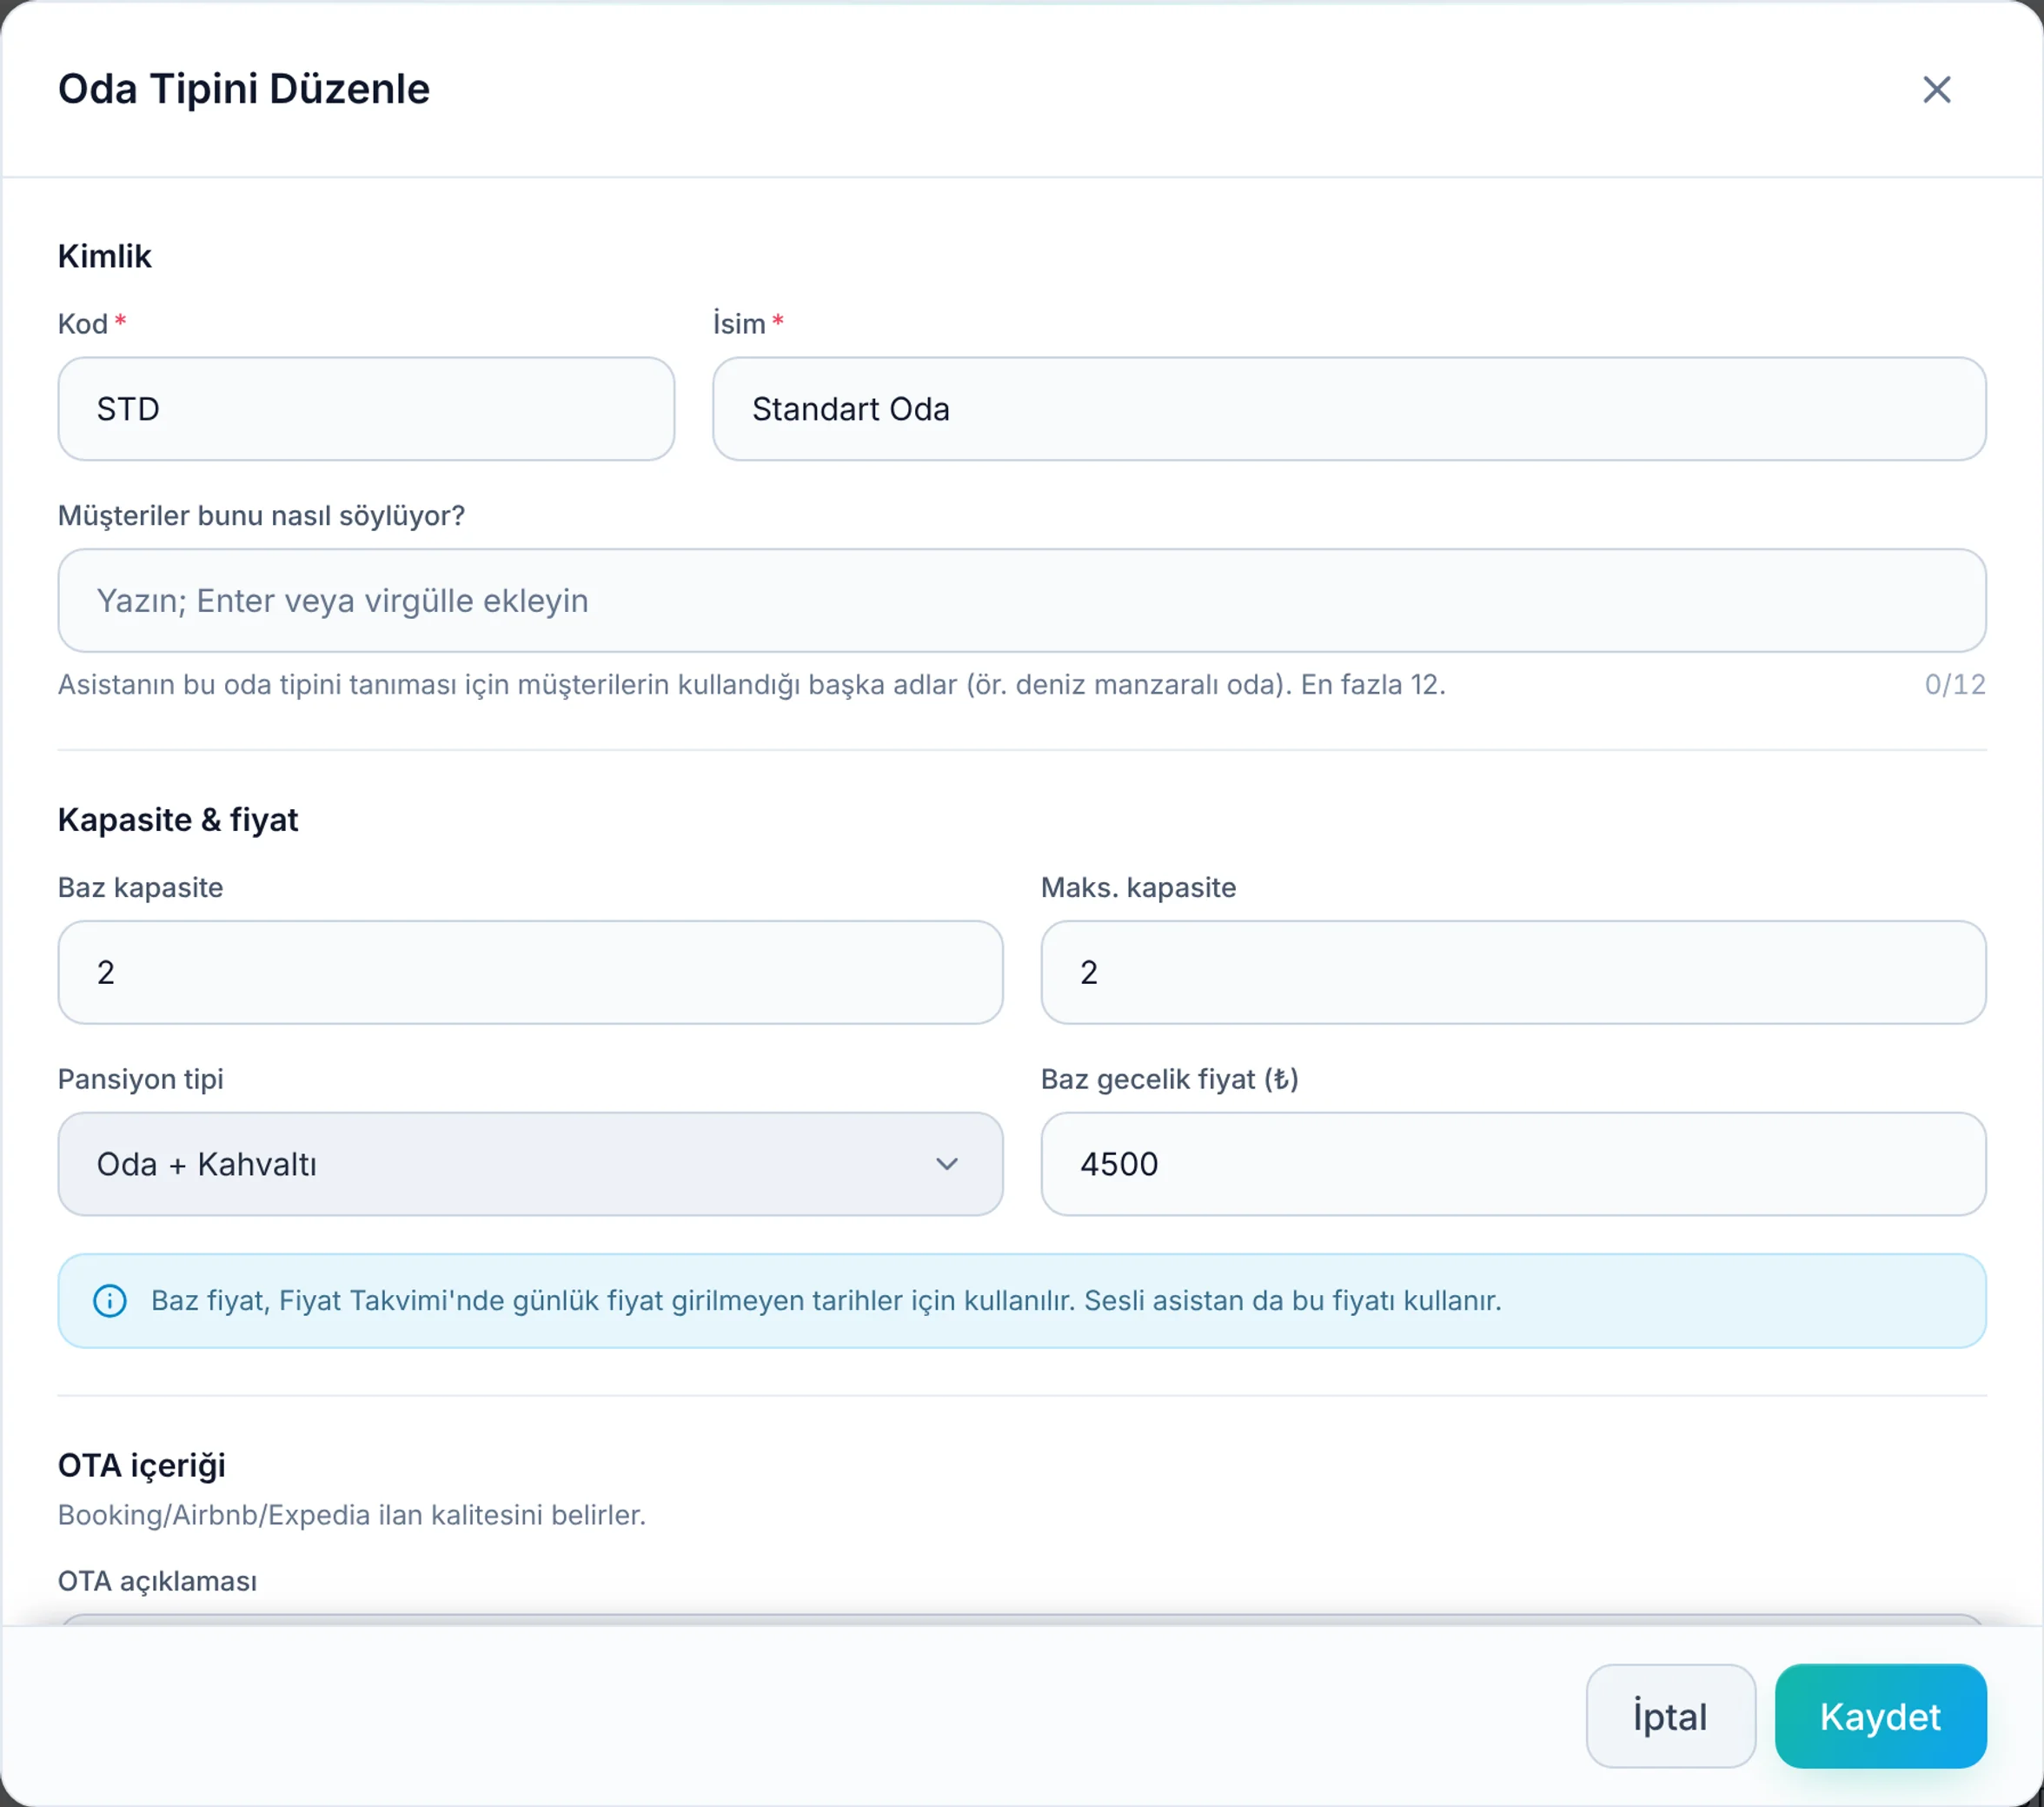This screenshot has width=2044, height=1807.
Task: Click the Baz fiyat information banner text
Action: pos(826,1300)
